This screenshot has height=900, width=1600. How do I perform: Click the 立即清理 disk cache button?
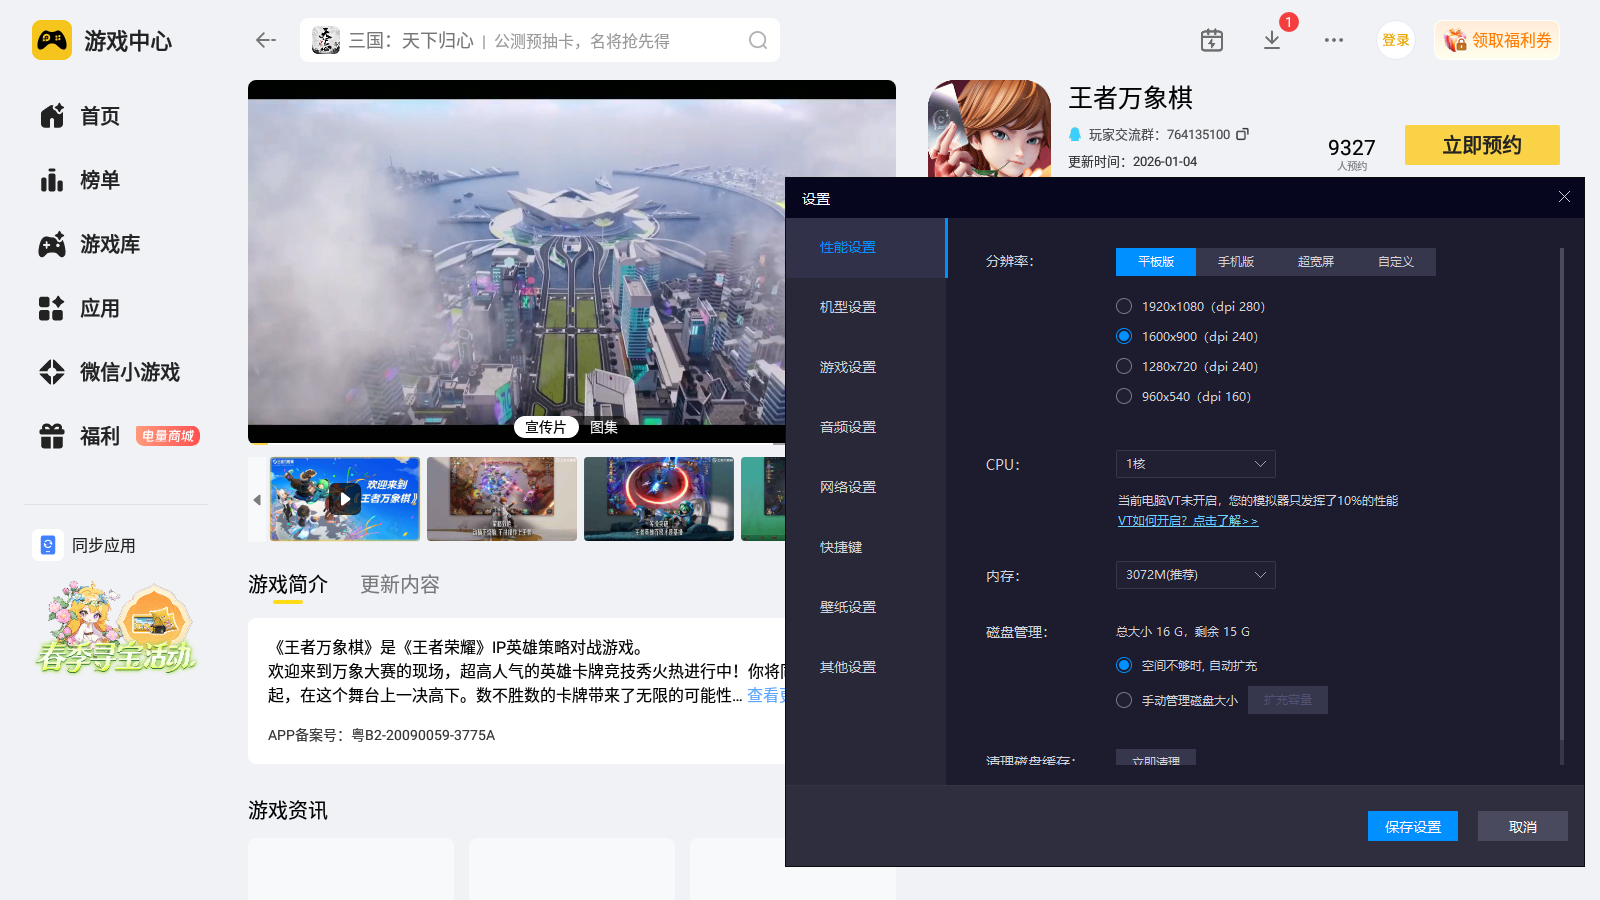click(1156, 758)
